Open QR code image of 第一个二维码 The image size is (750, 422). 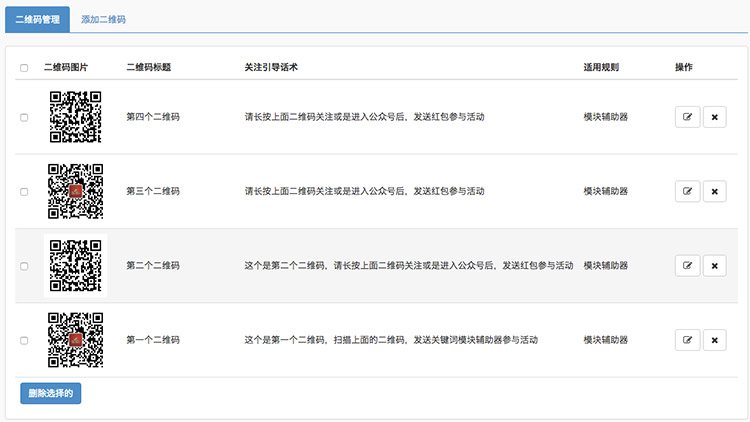[x=76, y=340]
